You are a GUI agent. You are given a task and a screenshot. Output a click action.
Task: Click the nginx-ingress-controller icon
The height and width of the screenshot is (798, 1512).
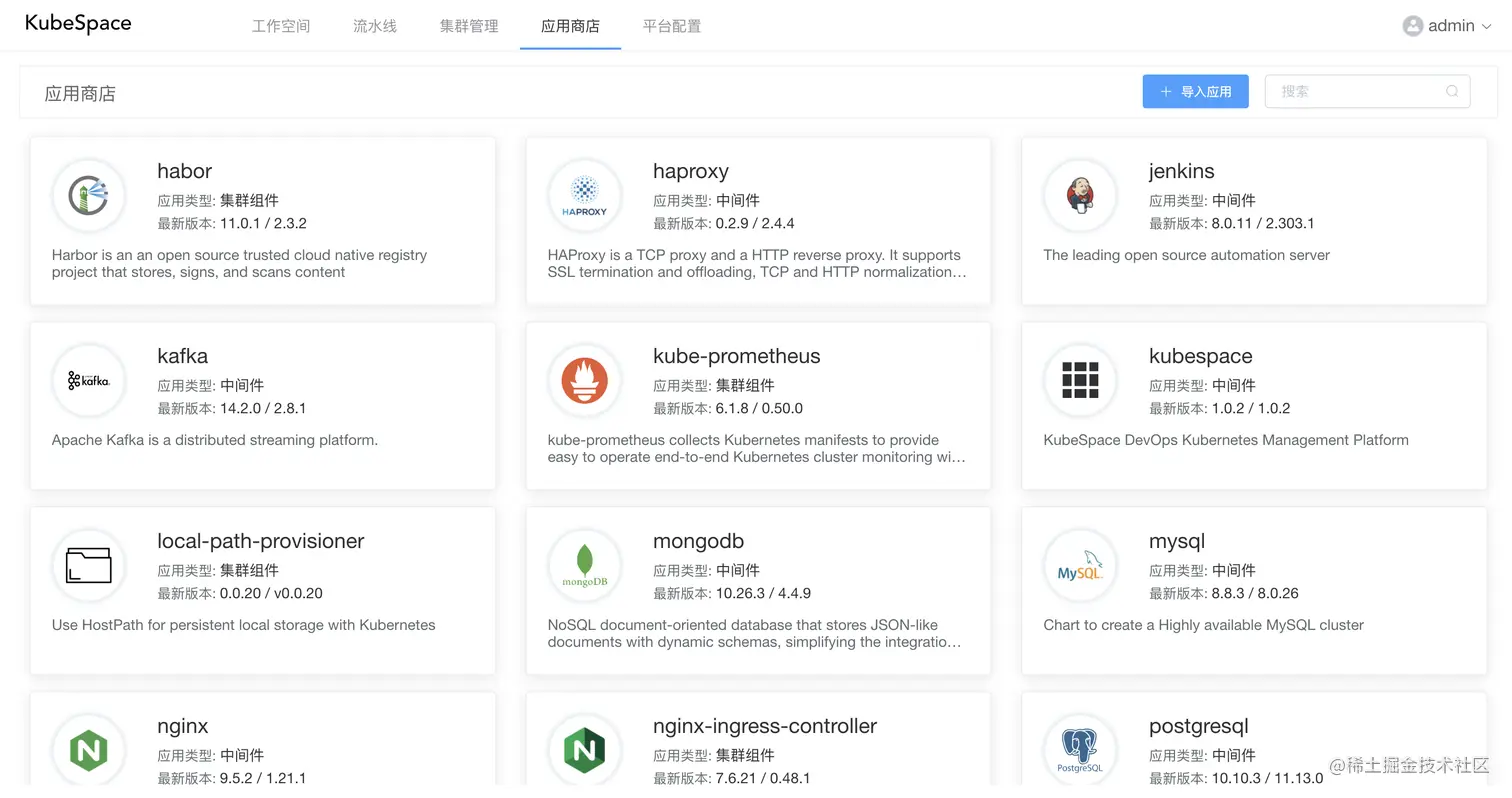click(x=584, y=750)
